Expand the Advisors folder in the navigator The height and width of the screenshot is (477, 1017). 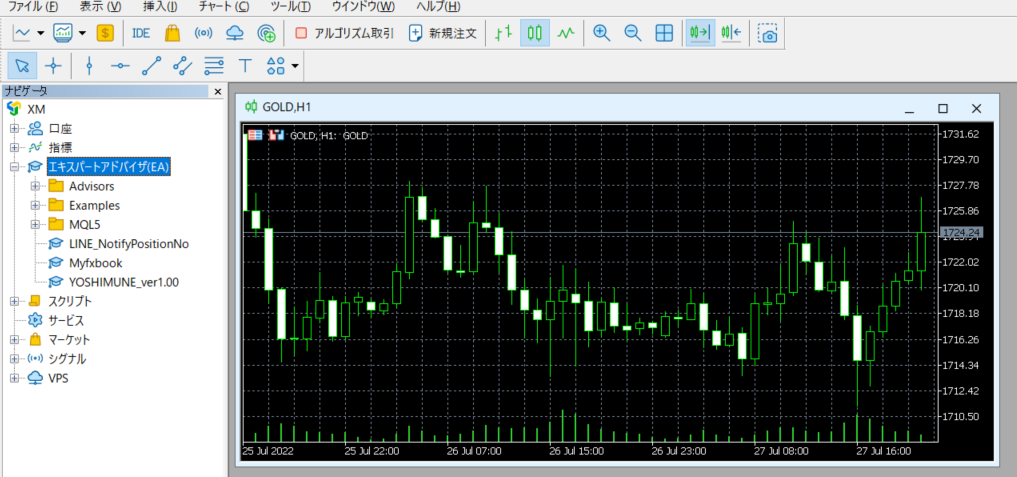pos(36,186)
